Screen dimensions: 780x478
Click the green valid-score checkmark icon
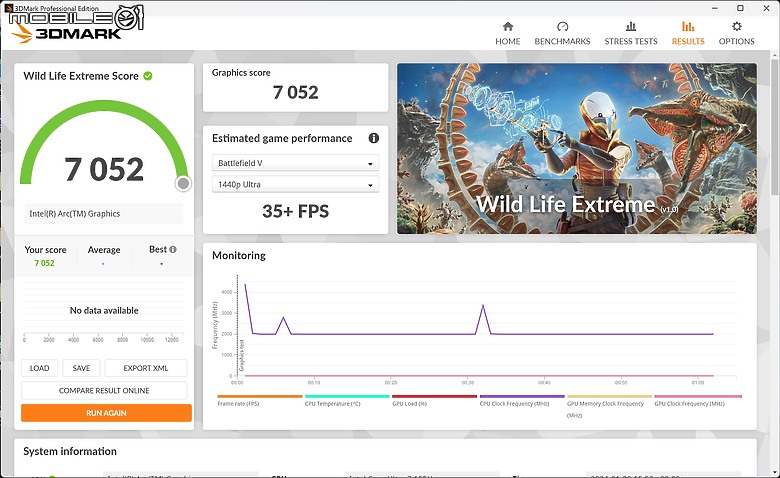148,76
